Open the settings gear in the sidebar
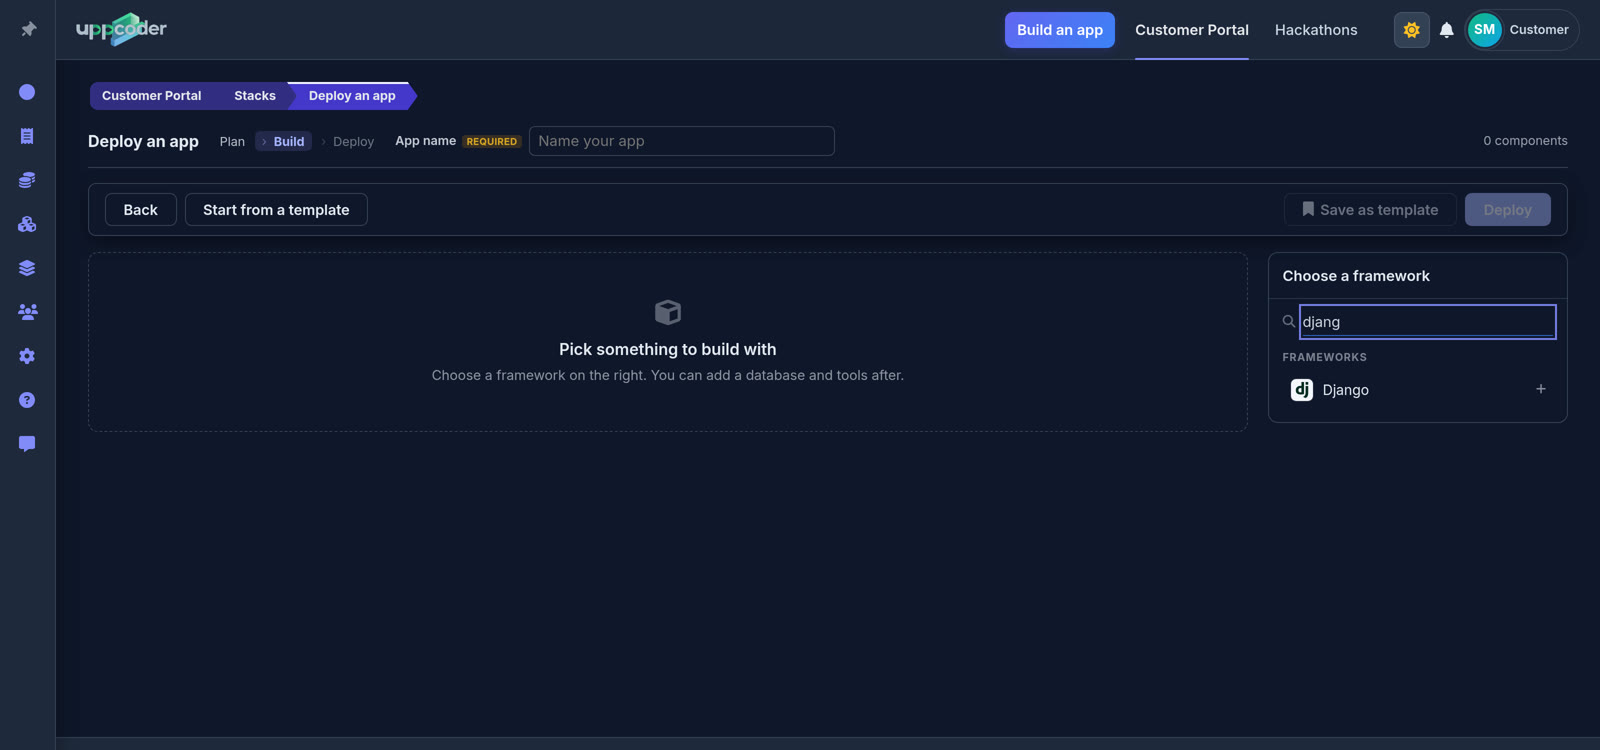The height and width of the screenshot is (750, 1600). click(x=27, y=356)
